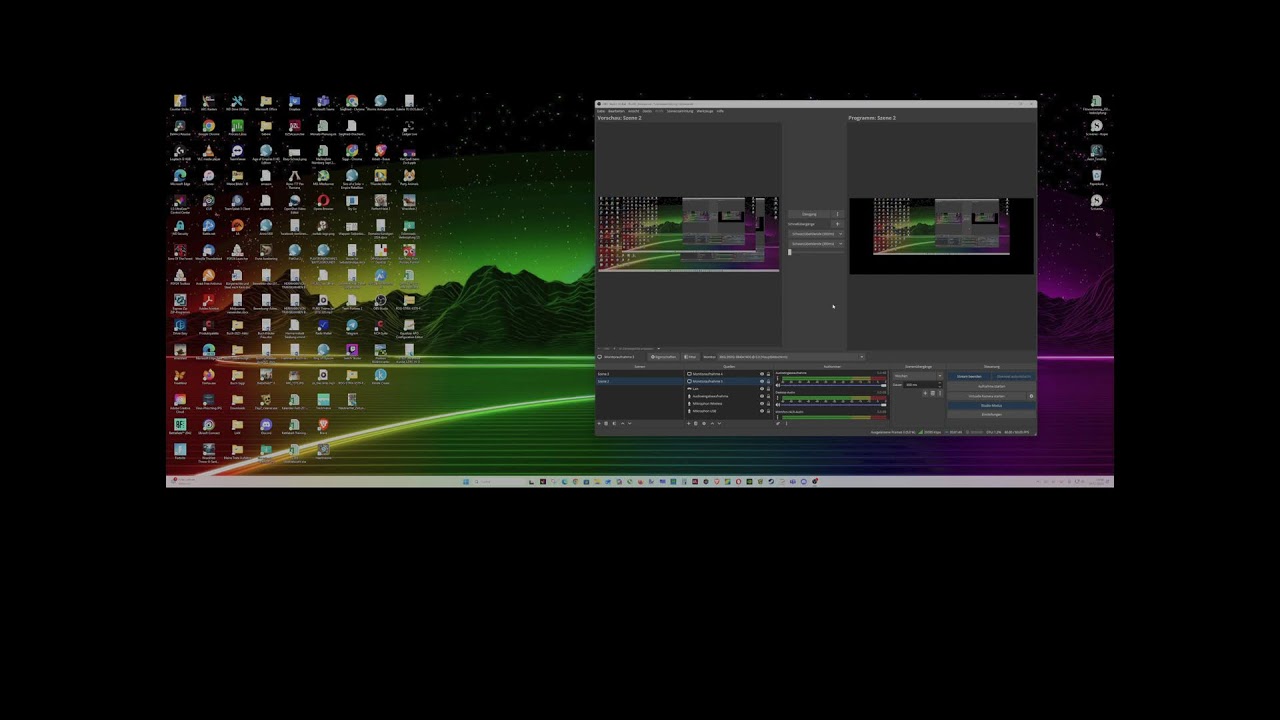Remove scene transition with trash icon
Image resolution: width=1280 pixels, height=720 pixels.
click(x=932, y=393)
